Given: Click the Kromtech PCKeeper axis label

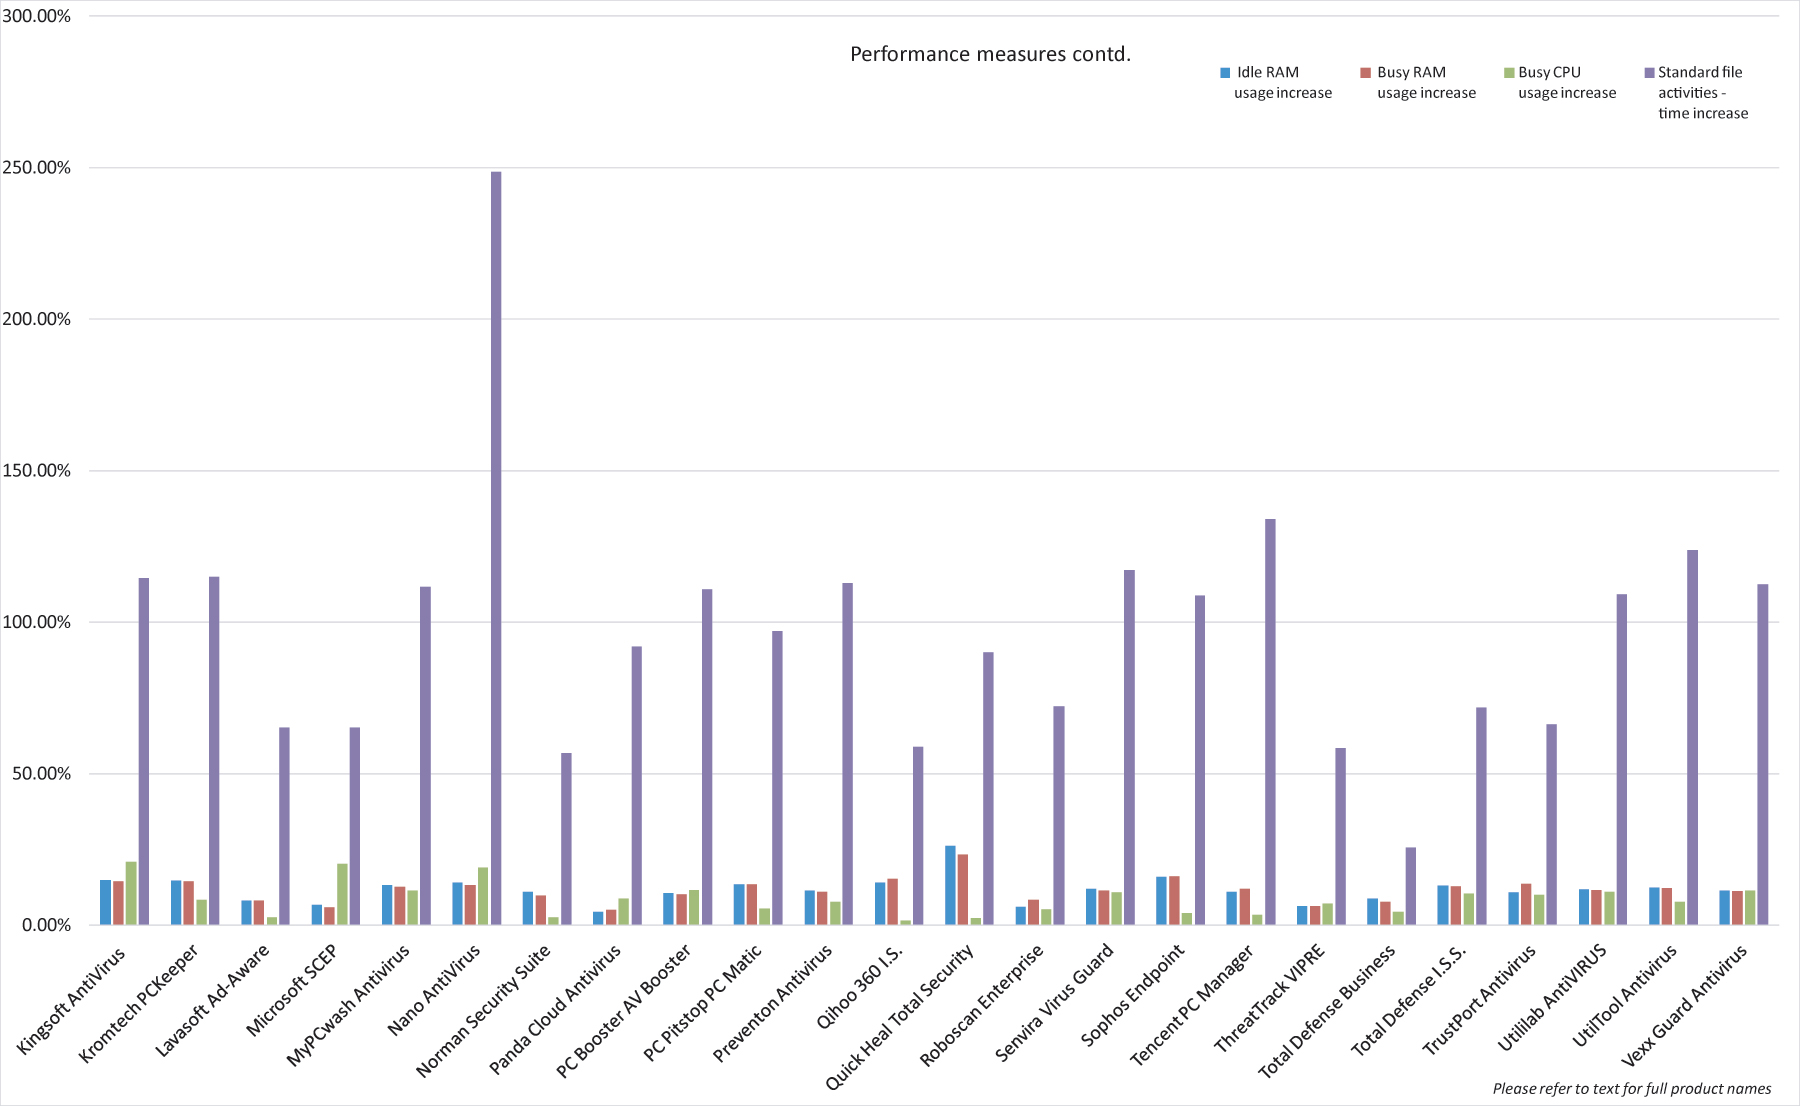Looking at the screenshot, I should [139, 1003].
